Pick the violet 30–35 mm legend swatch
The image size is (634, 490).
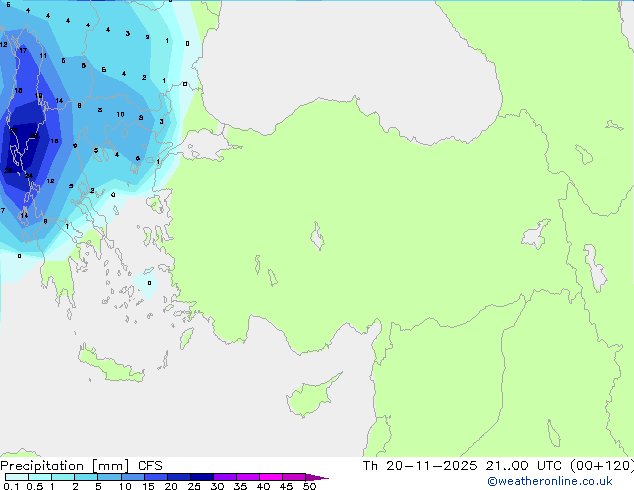tap(225, 477)
